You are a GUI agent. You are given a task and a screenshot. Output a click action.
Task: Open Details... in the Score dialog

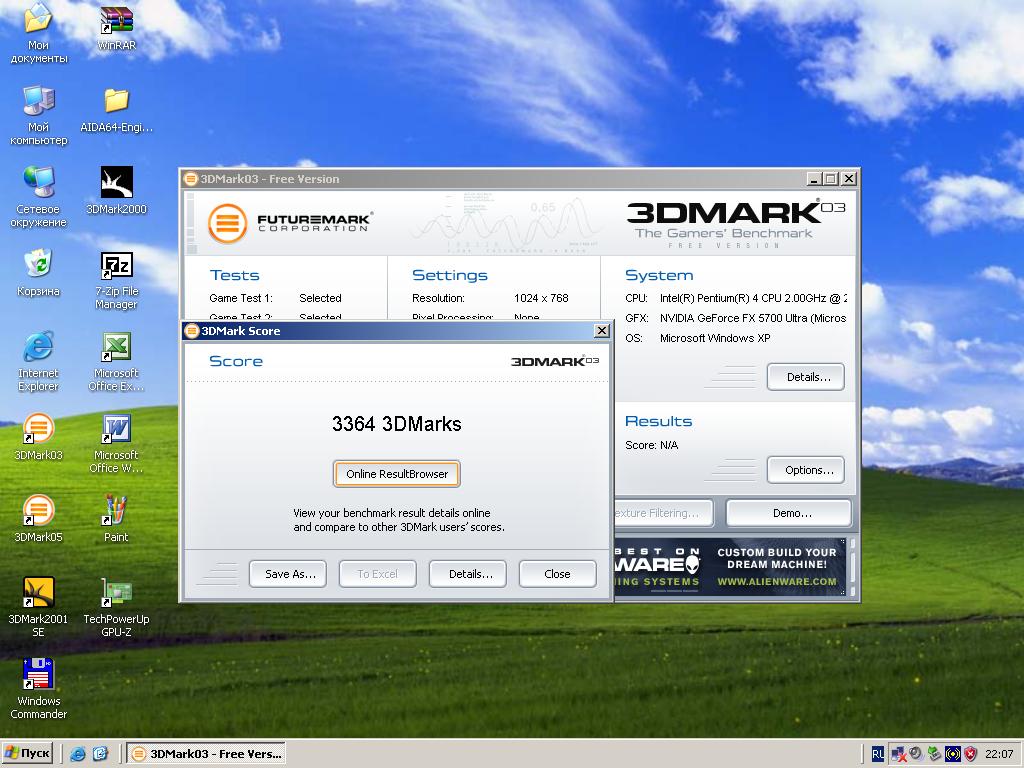(x=468, y=574)
